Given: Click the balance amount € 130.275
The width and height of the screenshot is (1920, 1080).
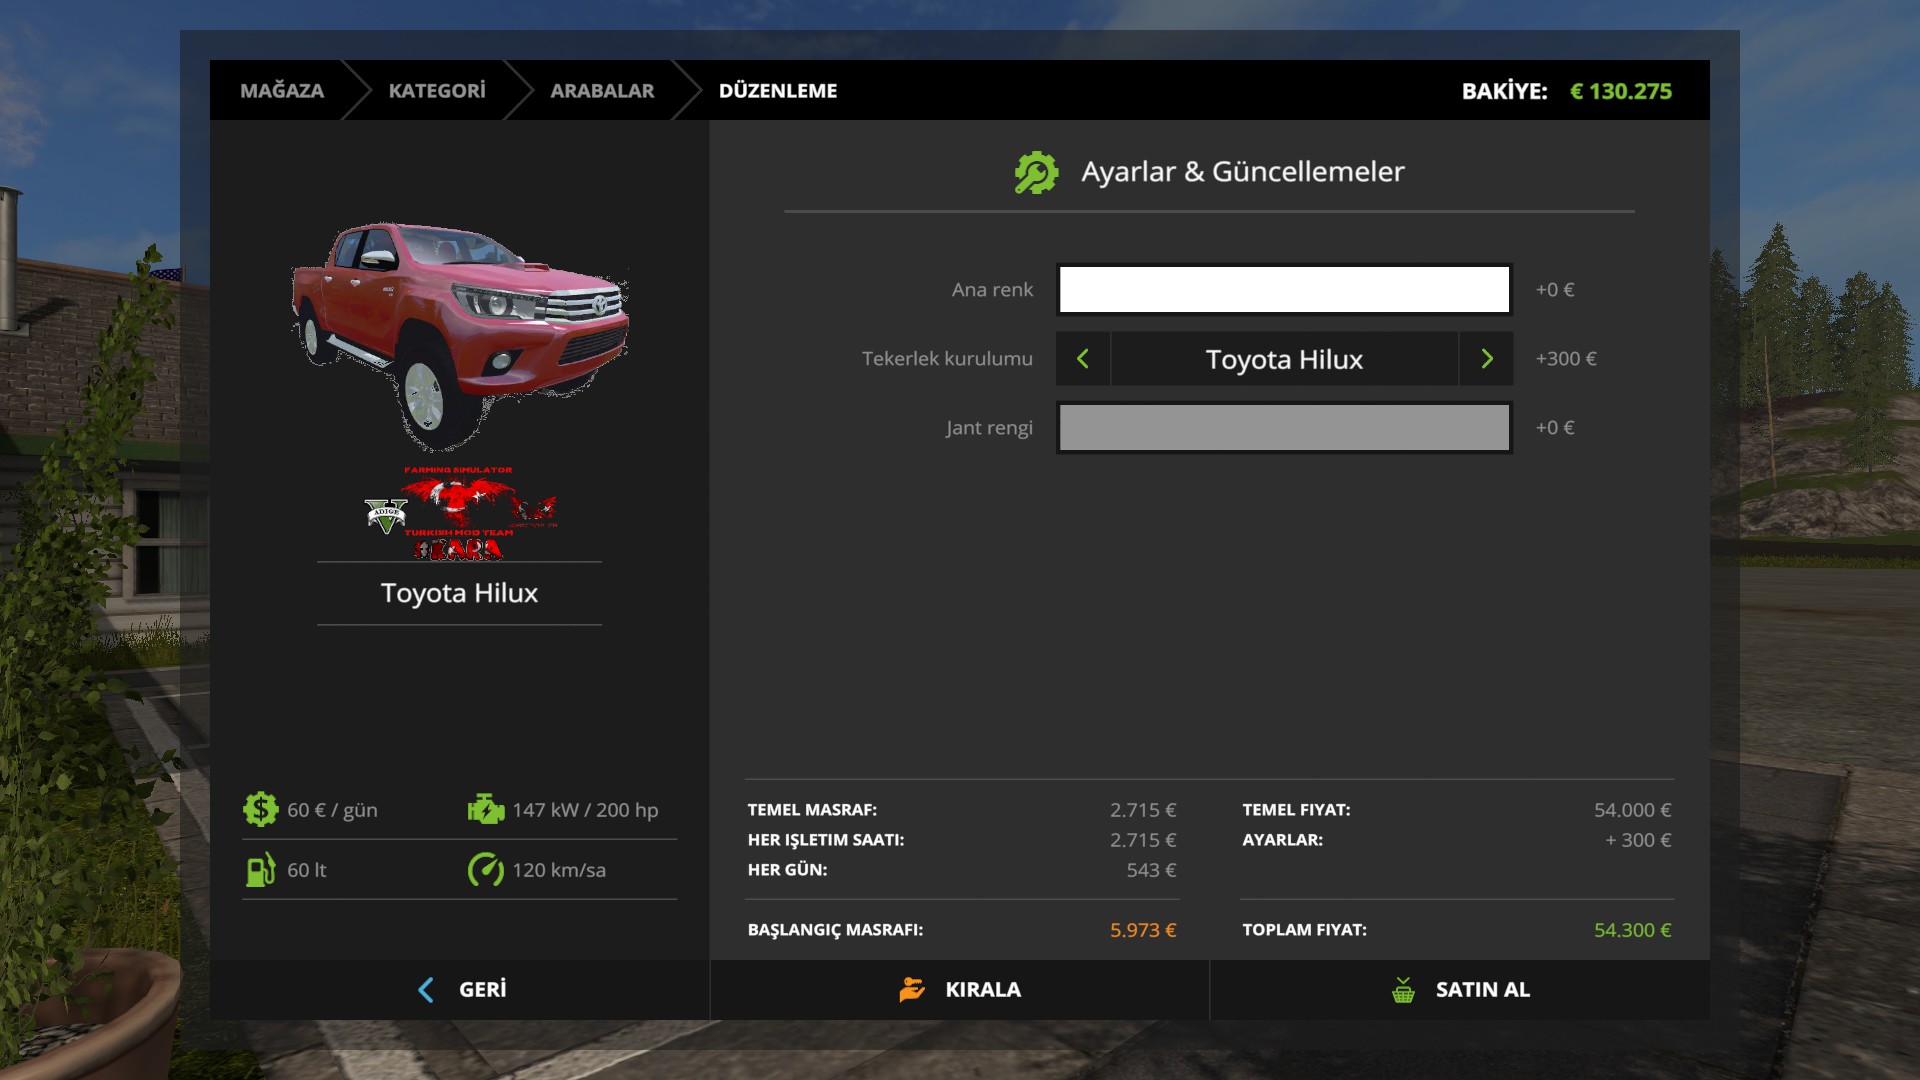Looking at the screenshot, I should [x=1621, y=91].
